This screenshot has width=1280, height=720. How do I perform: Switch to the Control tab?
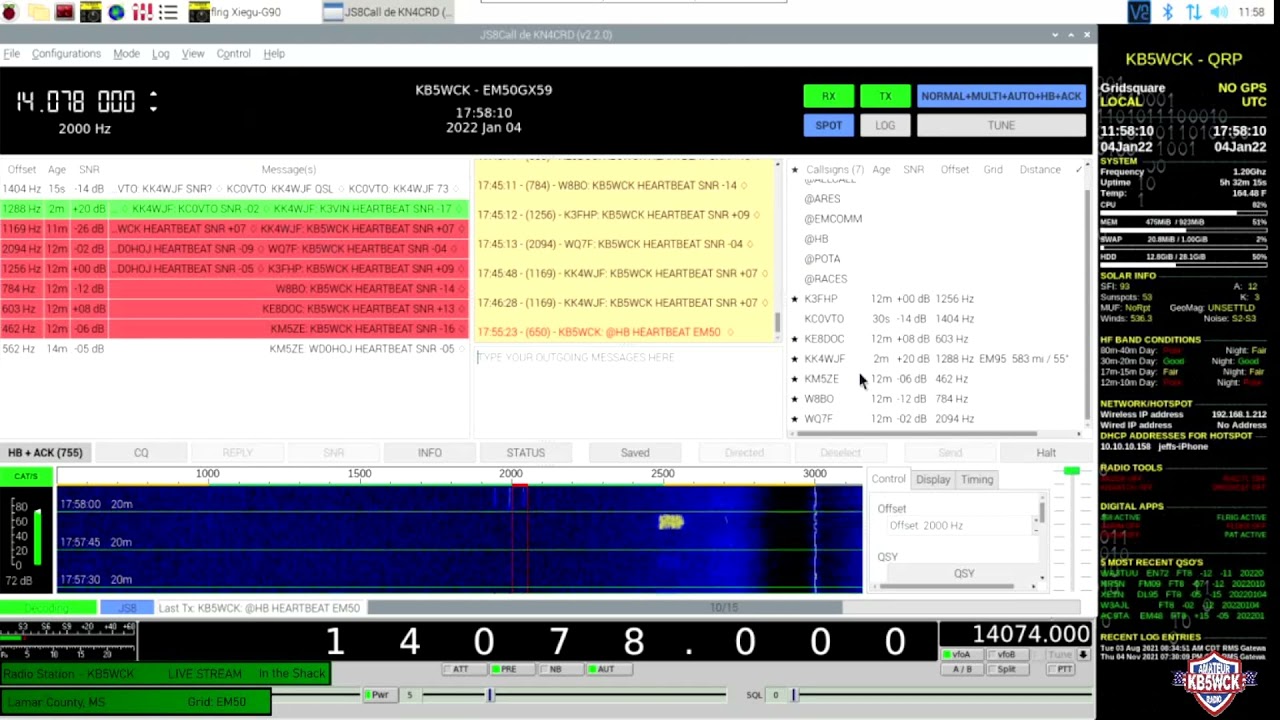point(888,479)
